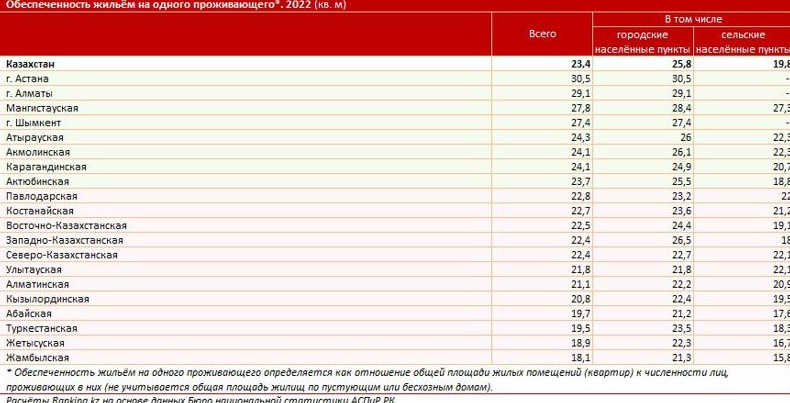Screen dimensions: 790x403
Task: Click the 'Туркестанская' region name
Action: 41,328
